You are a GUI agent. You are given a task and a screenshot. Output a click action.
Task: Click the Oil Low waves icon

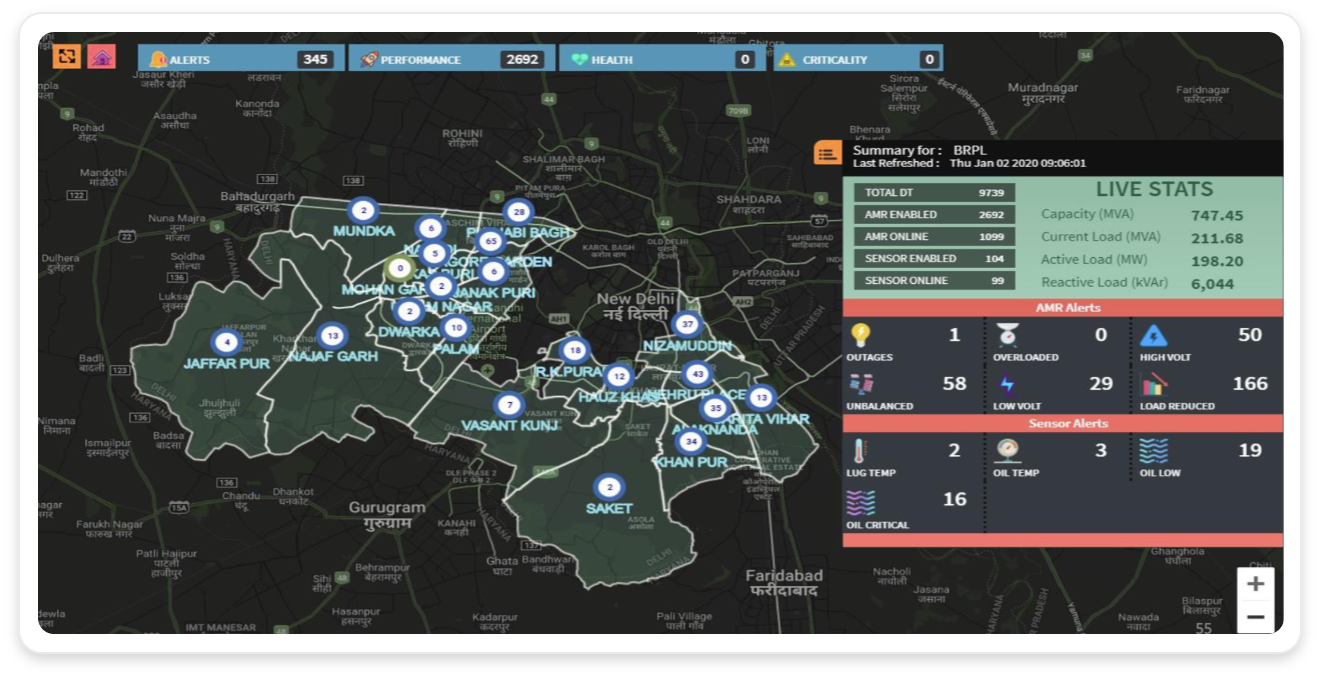coord(1153,451)
